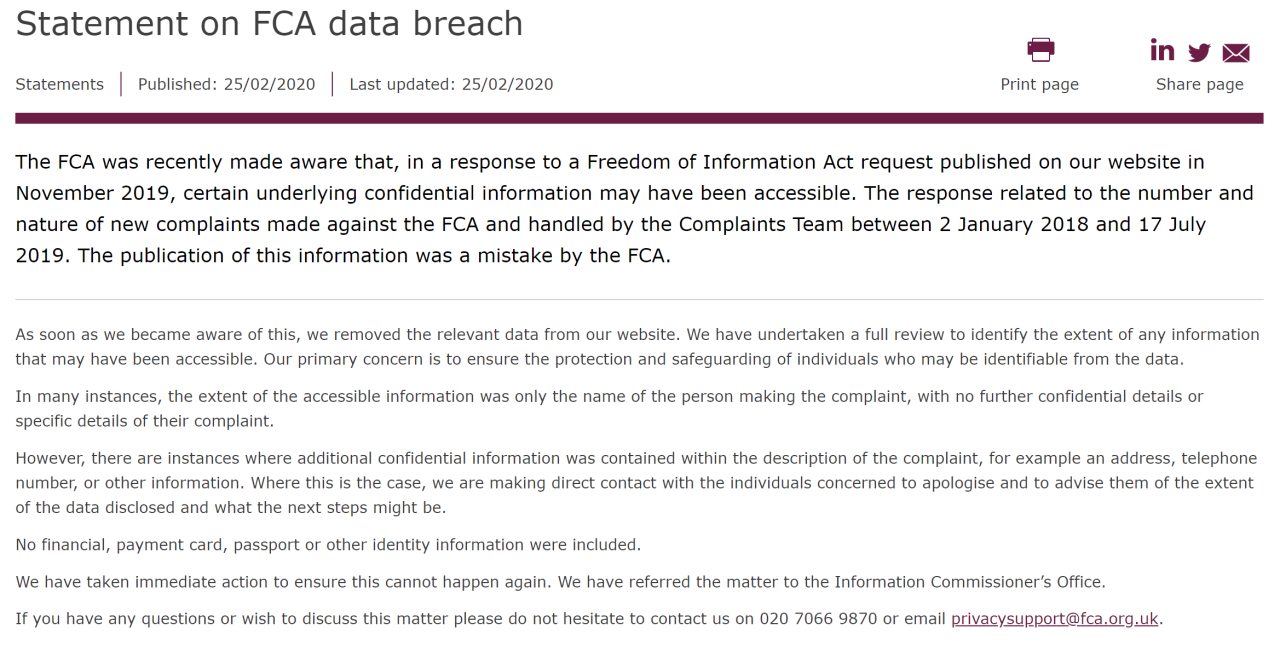Screen dimensions: 1280x651
Task: Click the Published: 25/02/2020 date
Action: click(226, 84)
